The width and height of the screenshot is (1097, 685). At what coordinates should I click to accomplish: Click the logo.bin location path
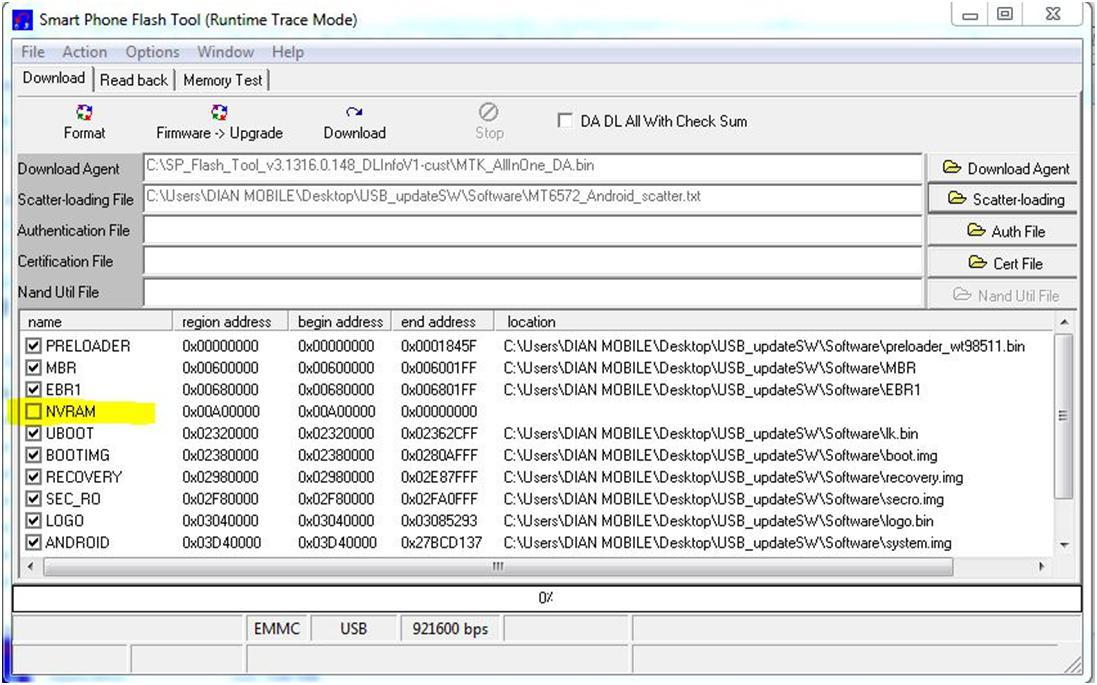click(x=719, y=521)
